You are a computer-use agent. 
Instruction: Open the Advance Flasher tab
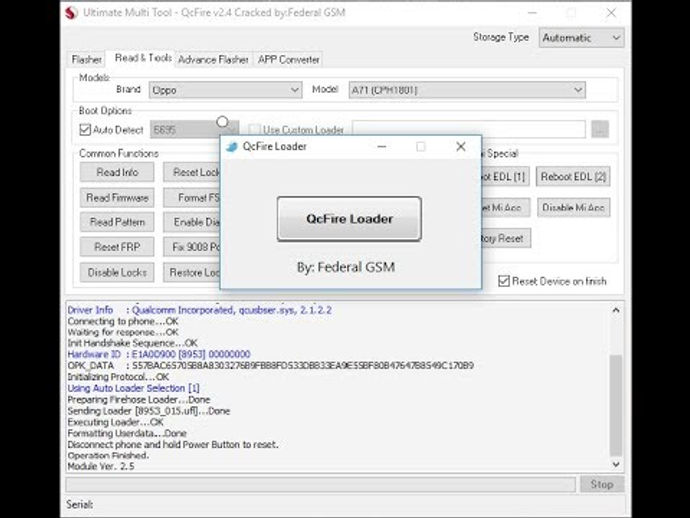coord(213,59)
